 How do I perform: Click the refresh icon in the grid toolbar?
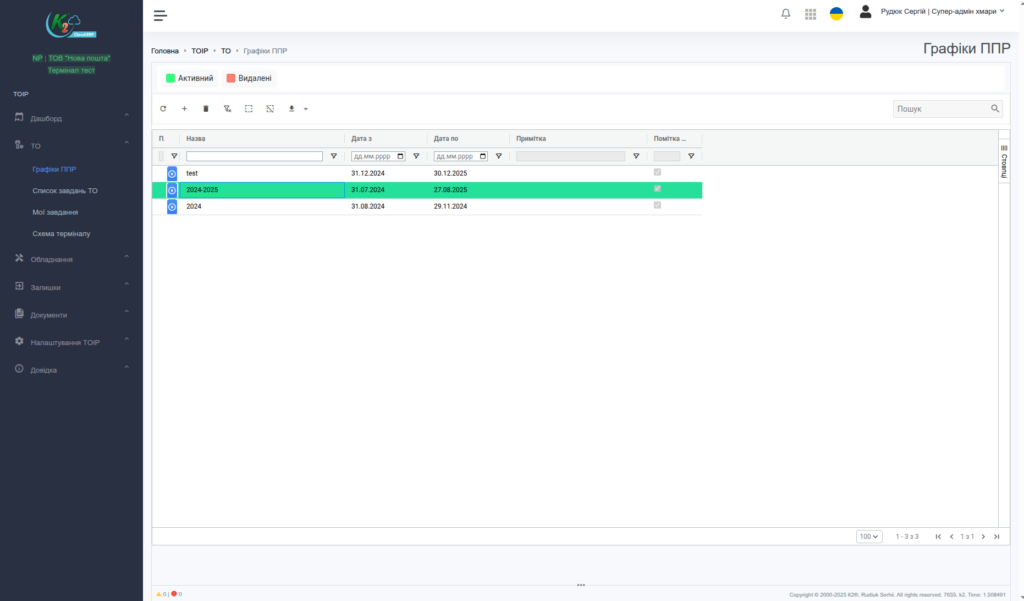pyautogui.click(x=164, y=108)
